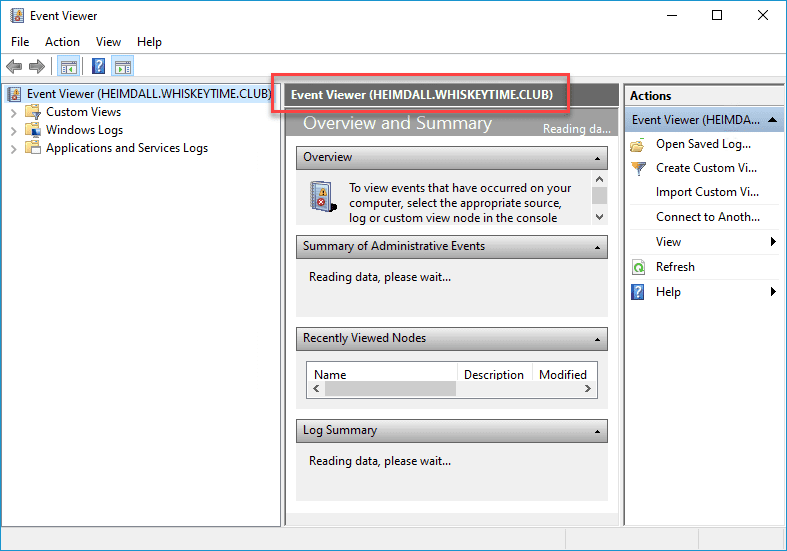Click the Help question mark icon in Actions
The width and height of the screenshot is (787, 551).
(637, 292)
